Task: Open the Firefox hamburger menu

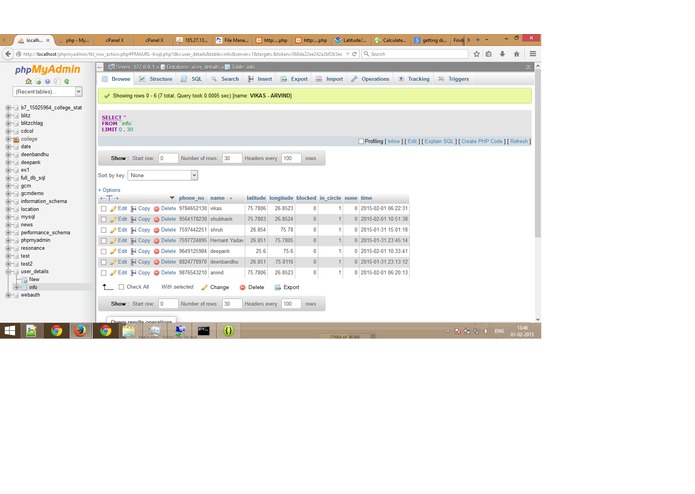Action: (x=533, y=54)
